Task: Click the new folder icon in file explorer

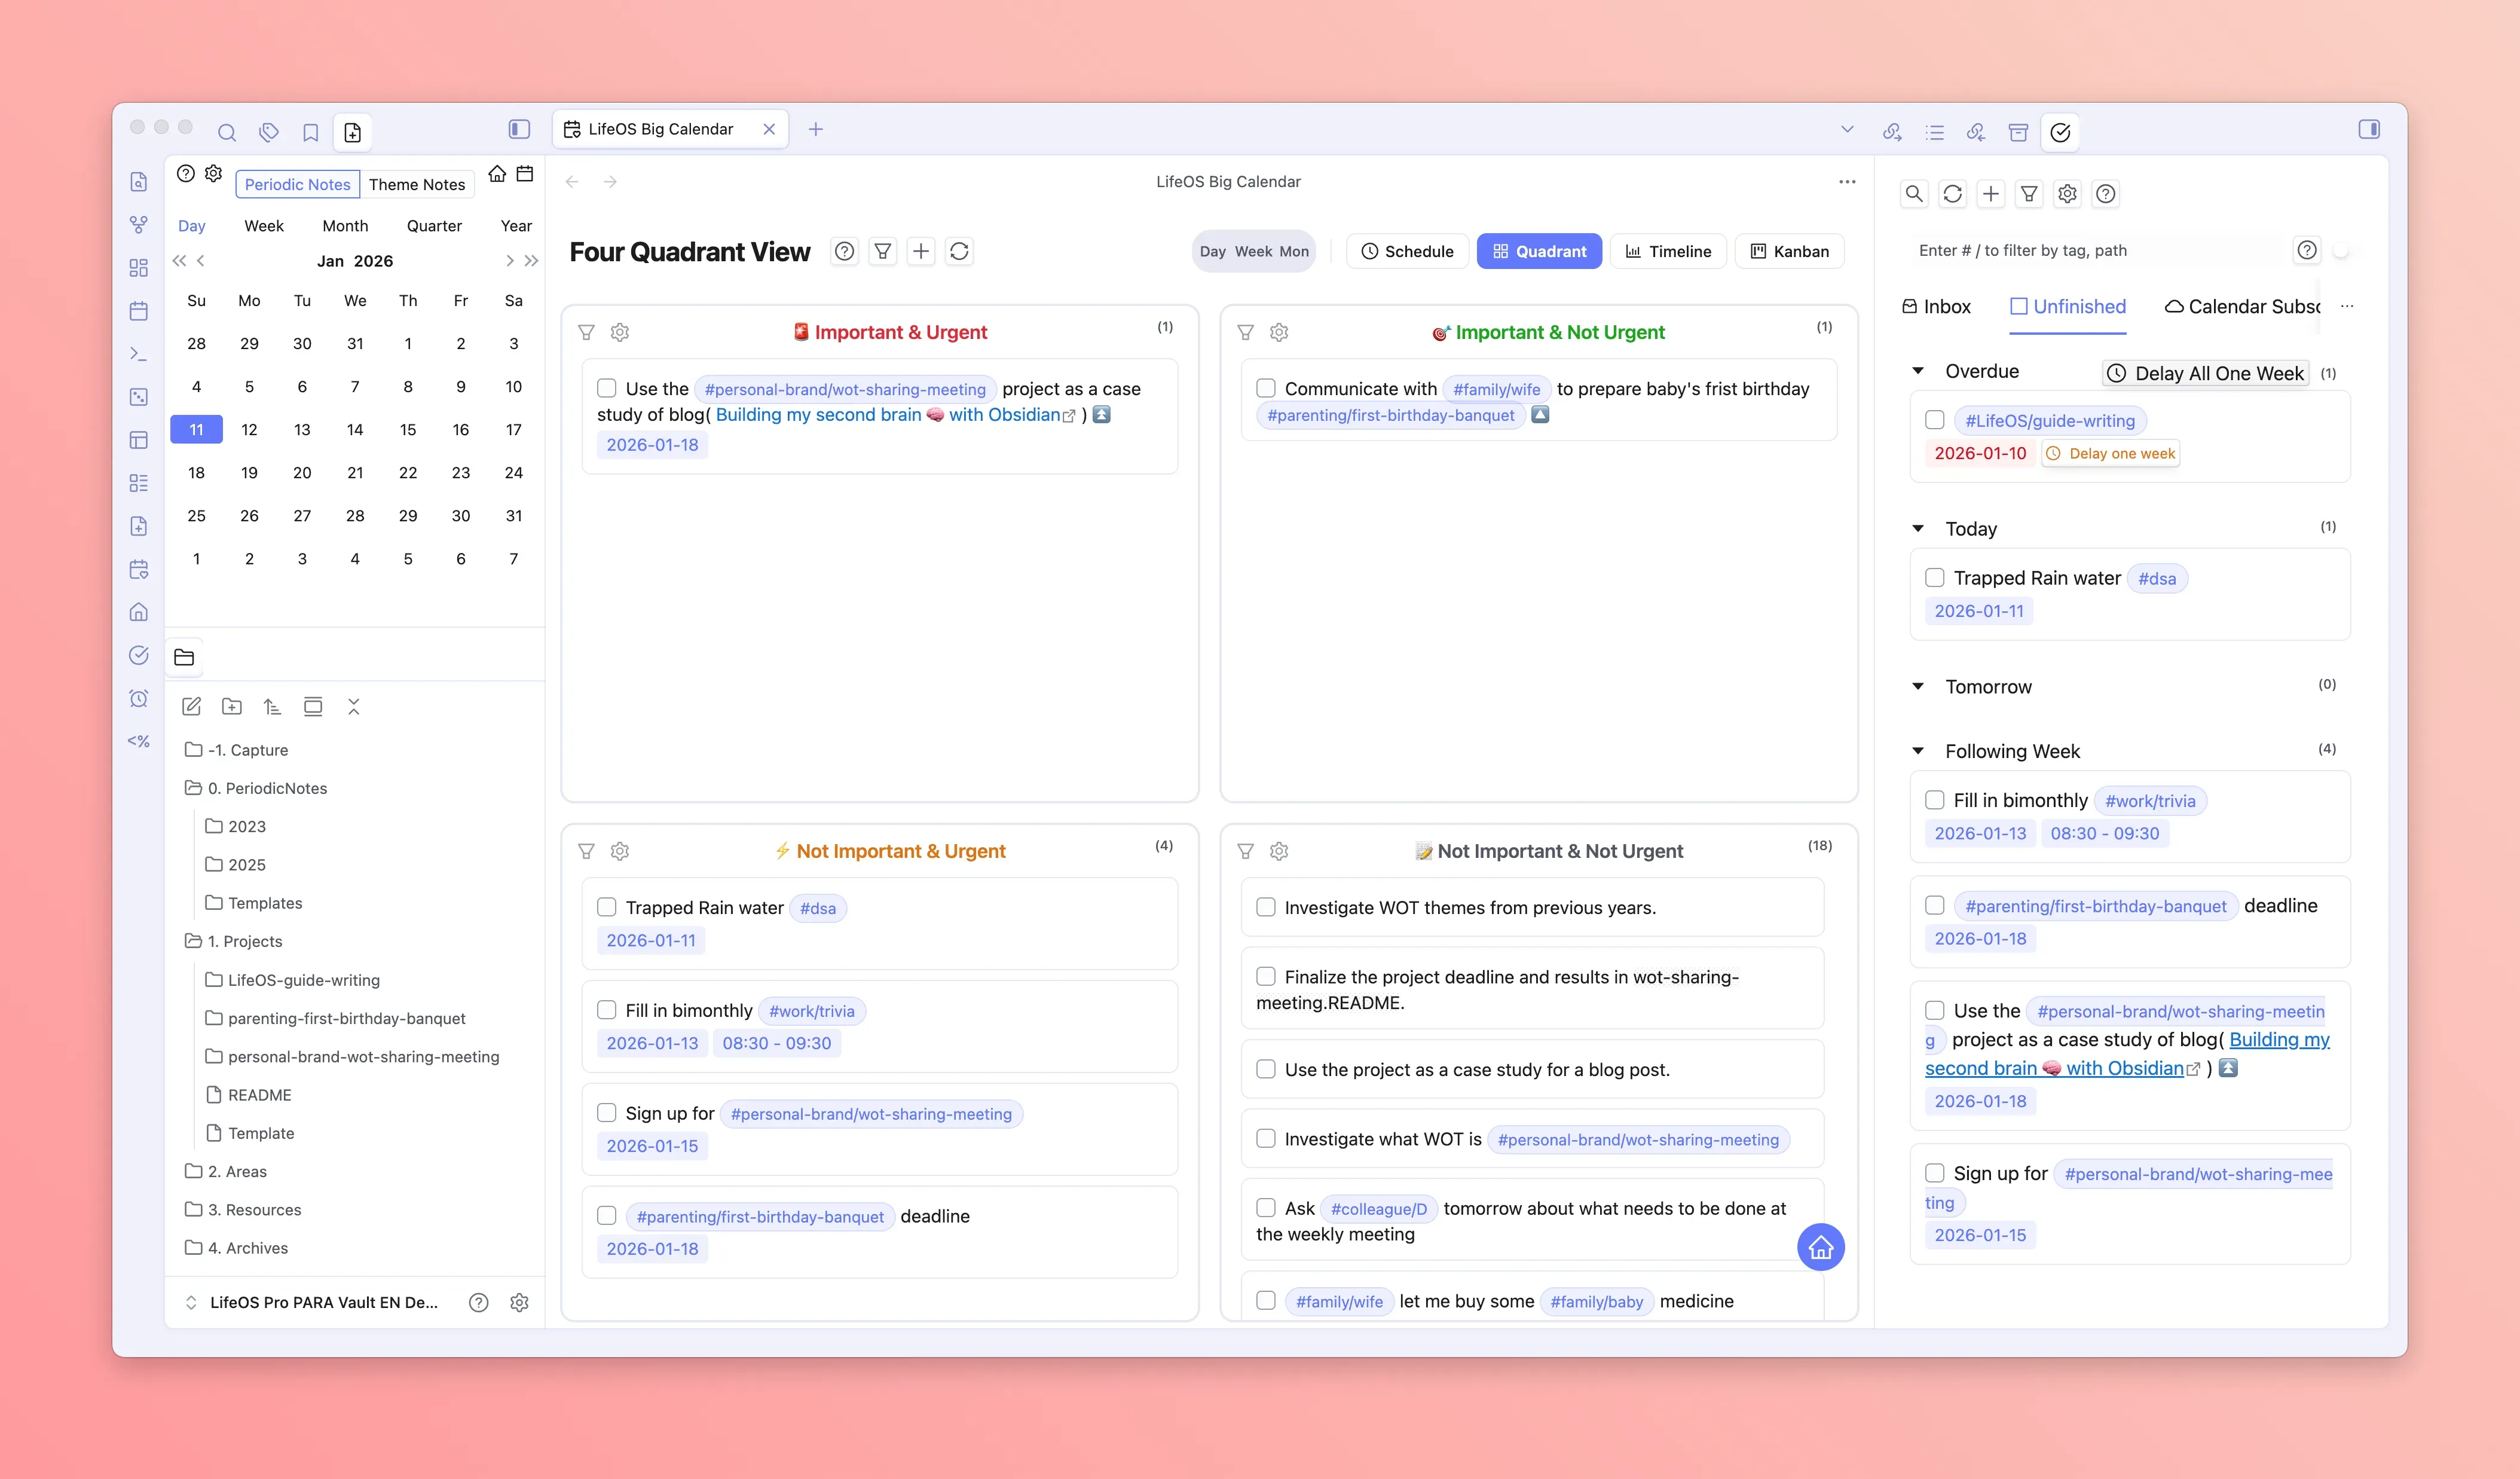Action: [232, 707]
